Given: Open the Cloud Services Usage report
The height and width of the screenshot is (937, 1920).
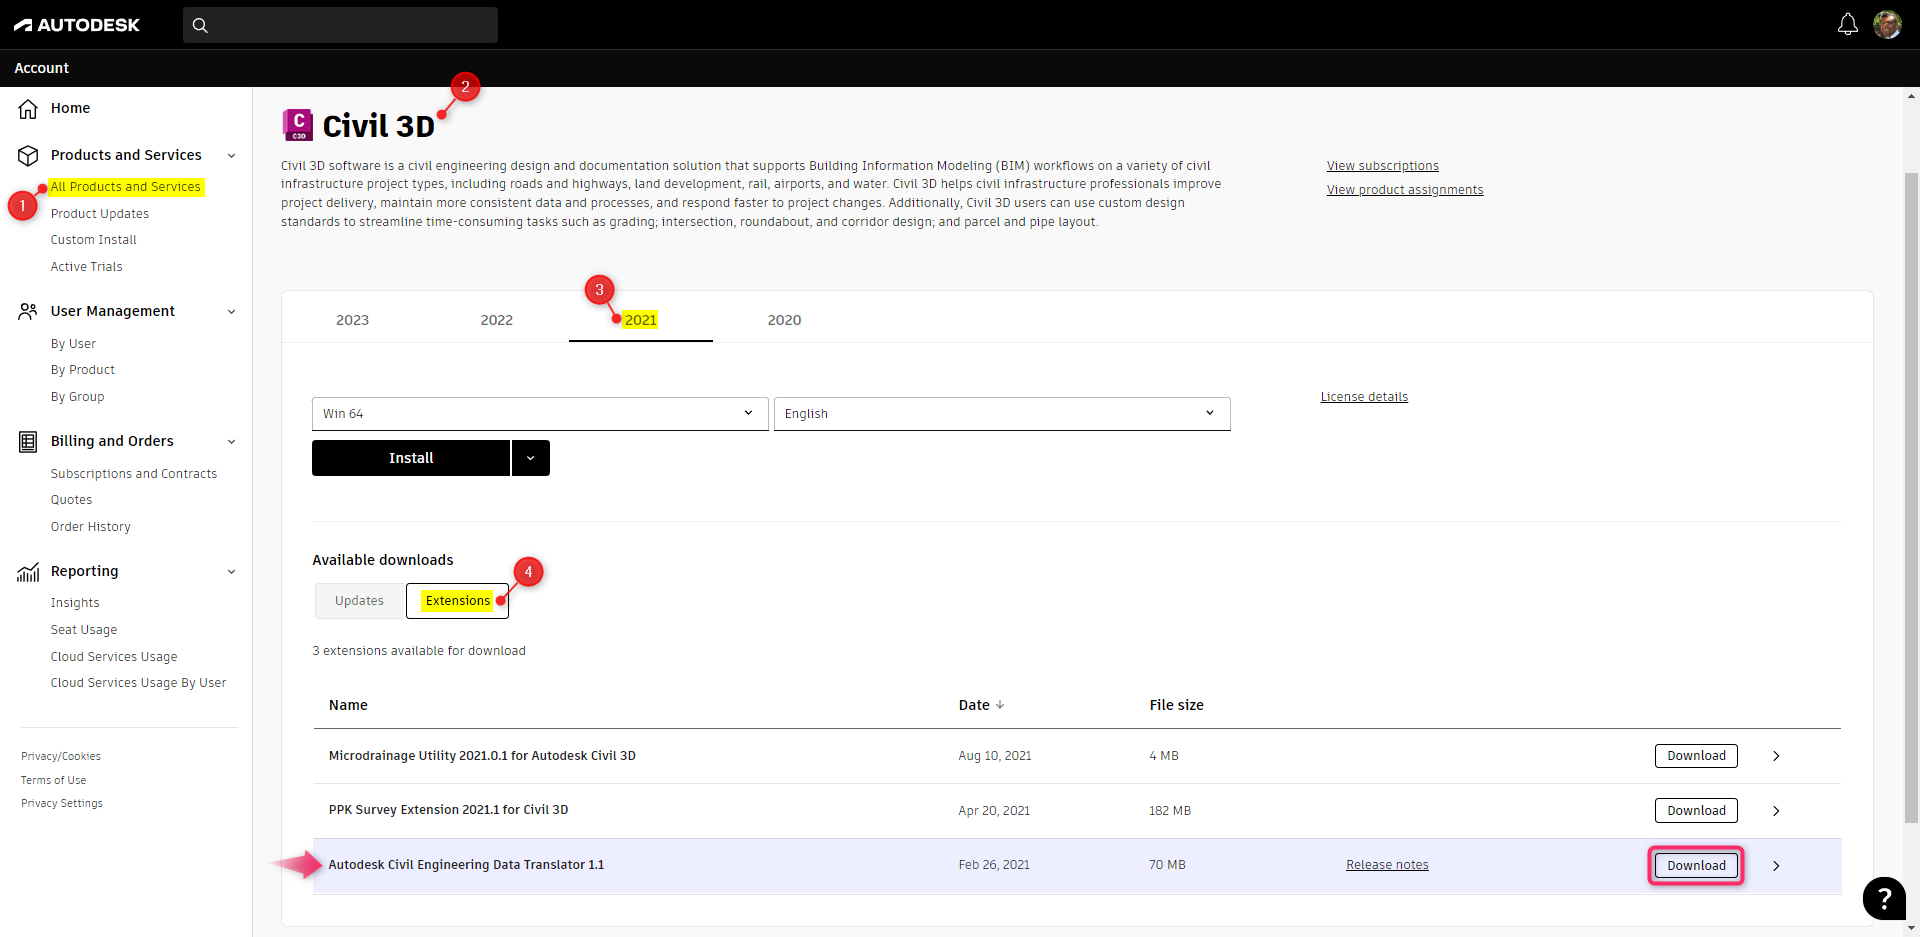Looking at the screenshot, I should (114, 657).
